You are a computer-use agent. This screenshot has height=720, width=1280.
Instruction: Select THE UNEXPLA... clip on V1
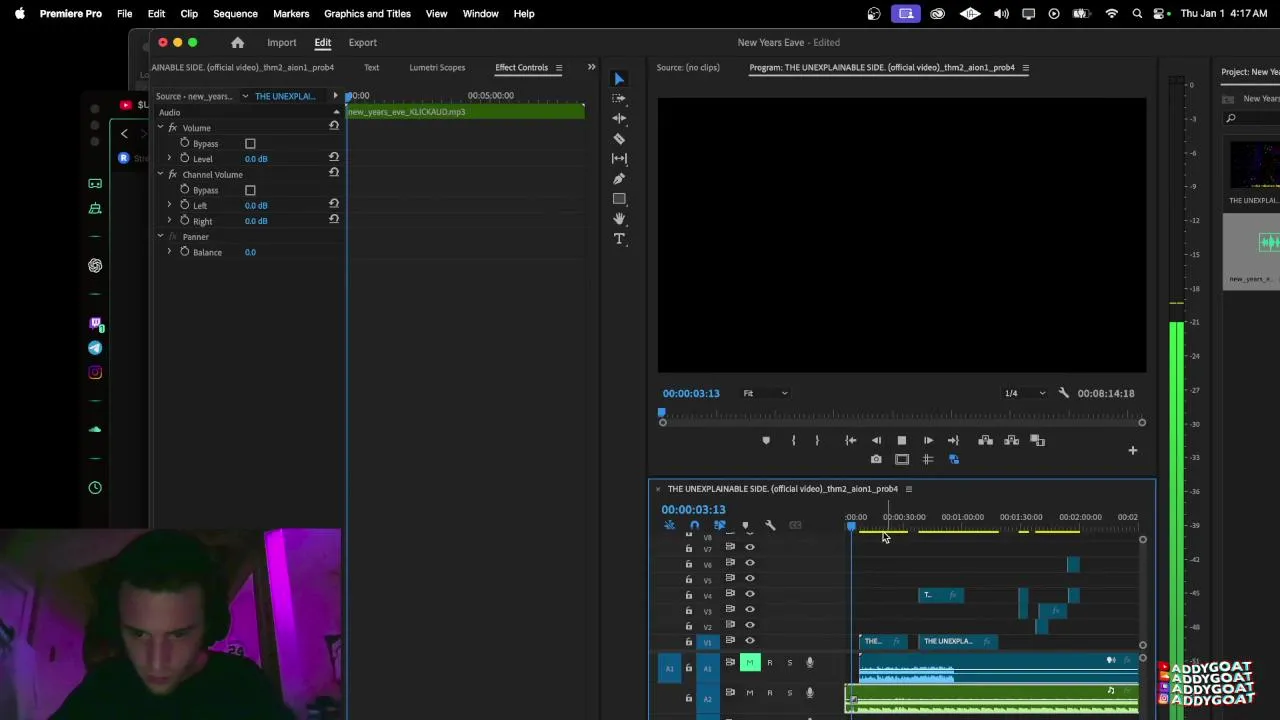point(957,641)
